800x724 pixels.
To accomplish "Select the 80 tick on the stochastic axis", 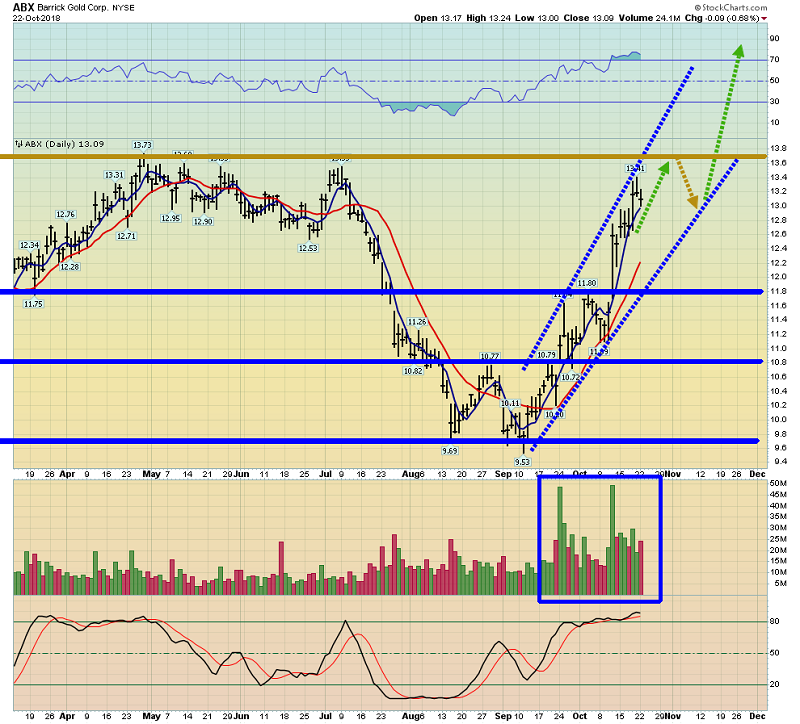I will click(x=774, y=621).
